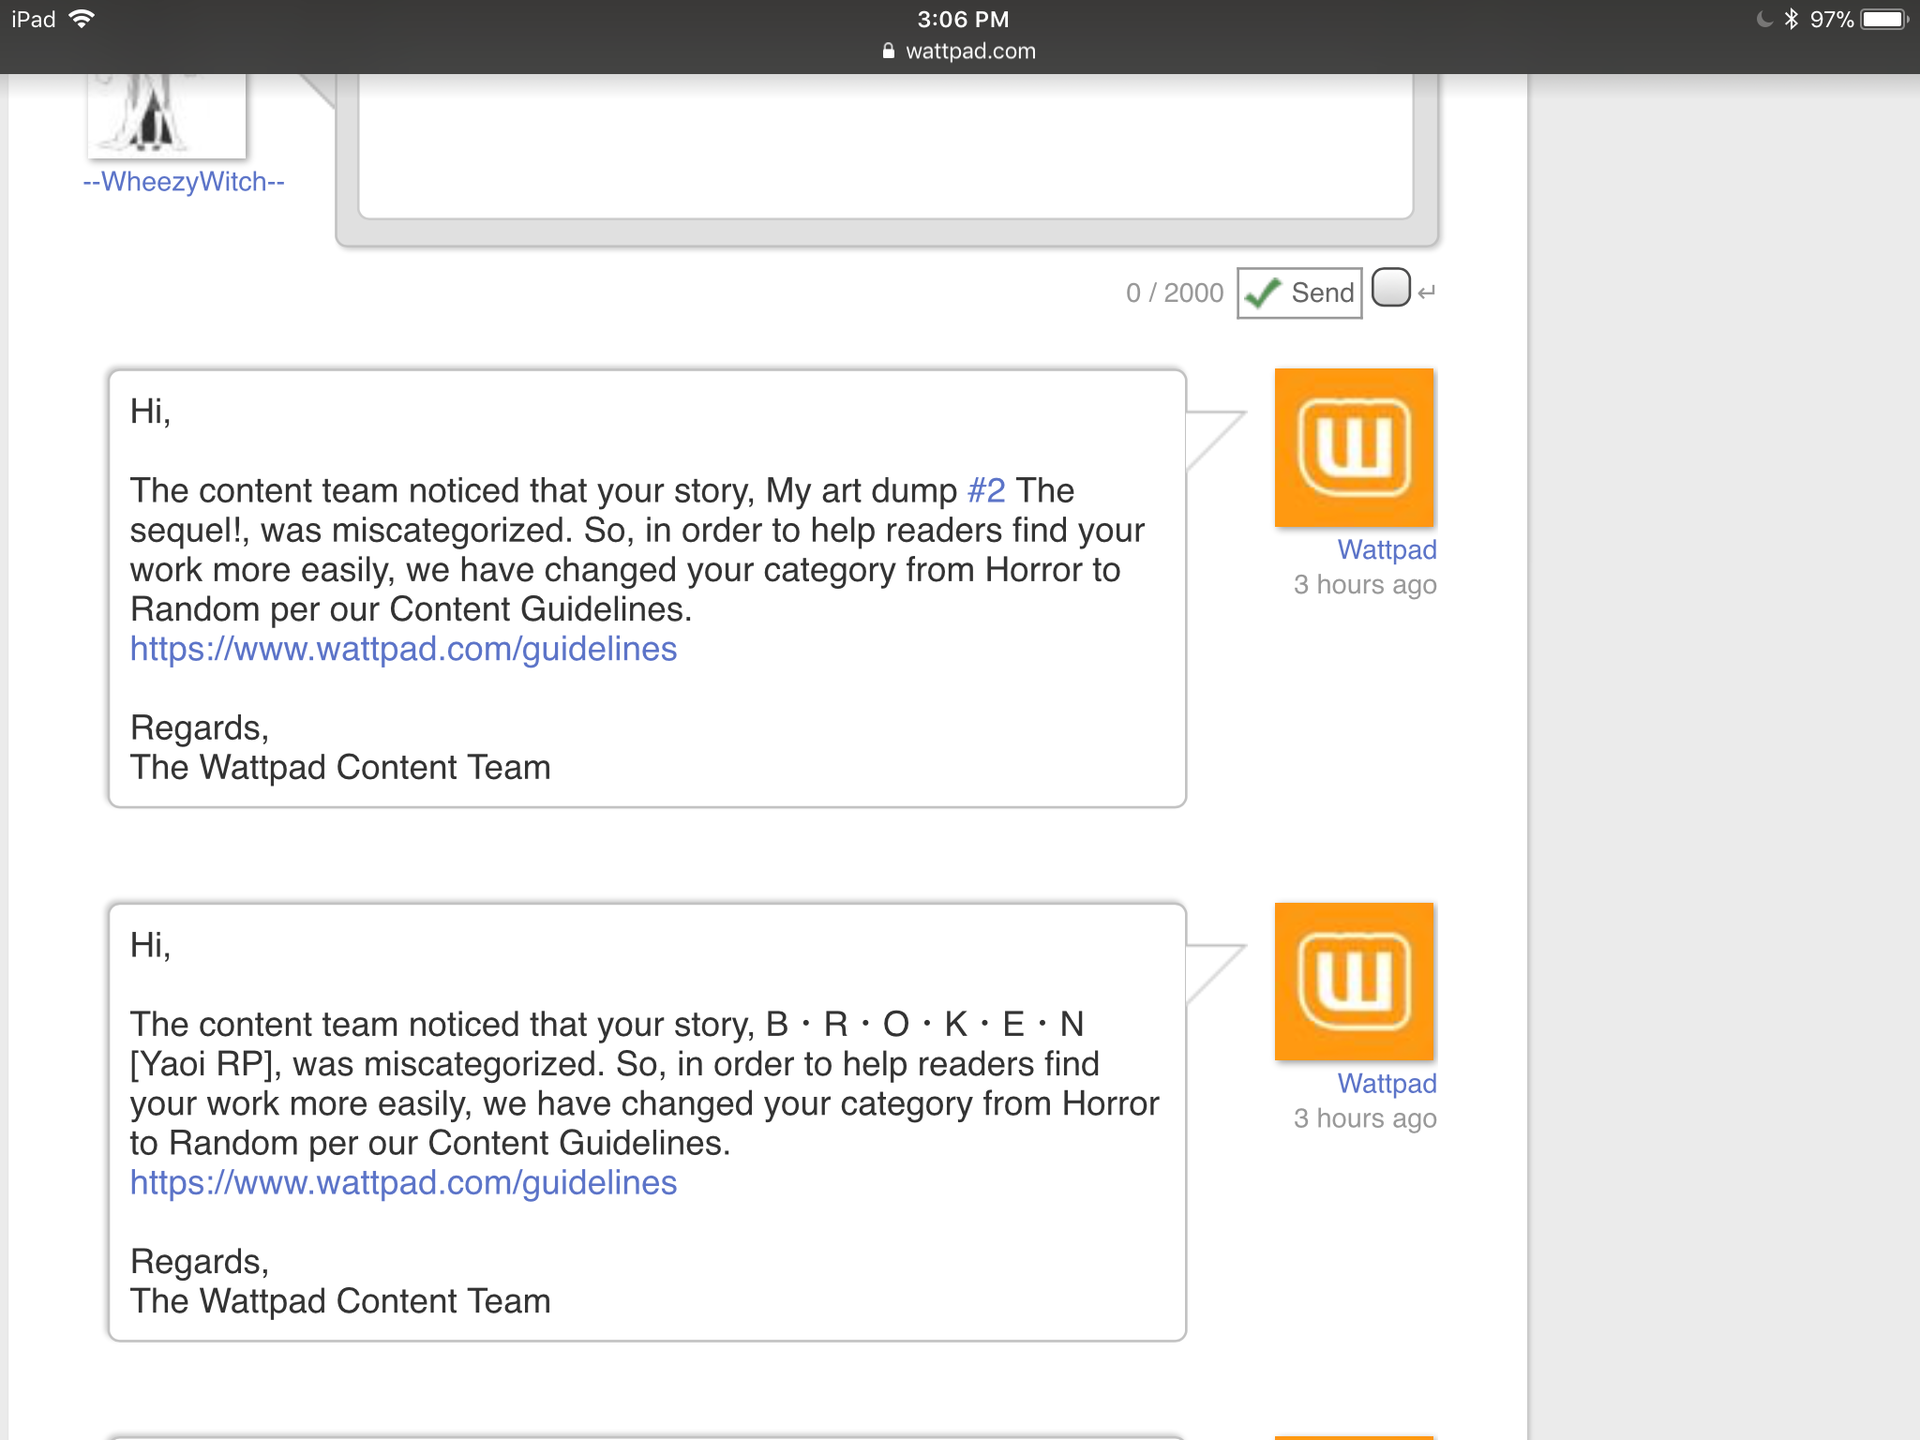The image size is (1920, 1440).
Task: Open the Wattpad sender name on the art dump message
Action: click(1387, 550)
